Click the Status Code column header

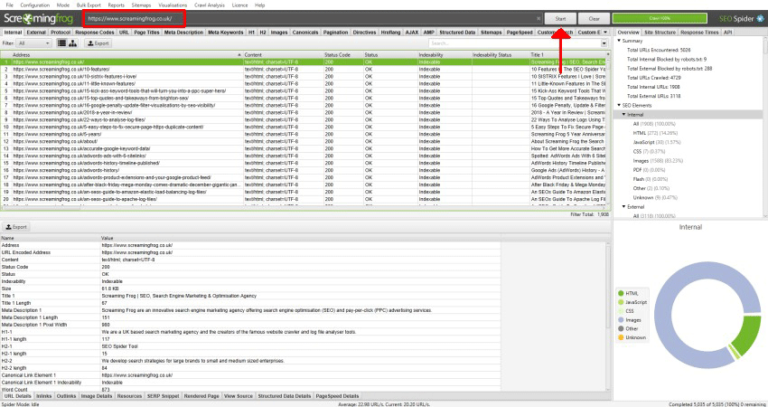point(343,55)
